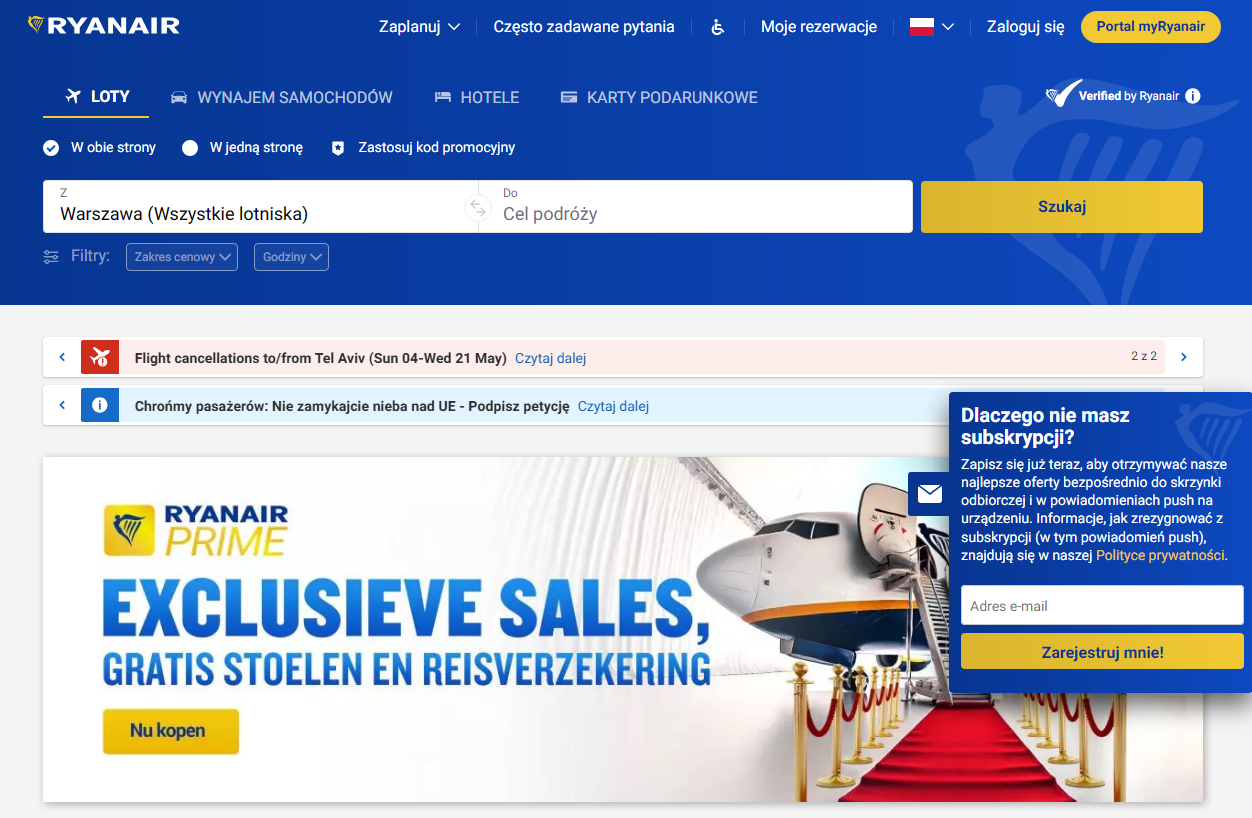Click the promo code shield icon
This screenshot has width=1252, height=818.
point(338,148)
